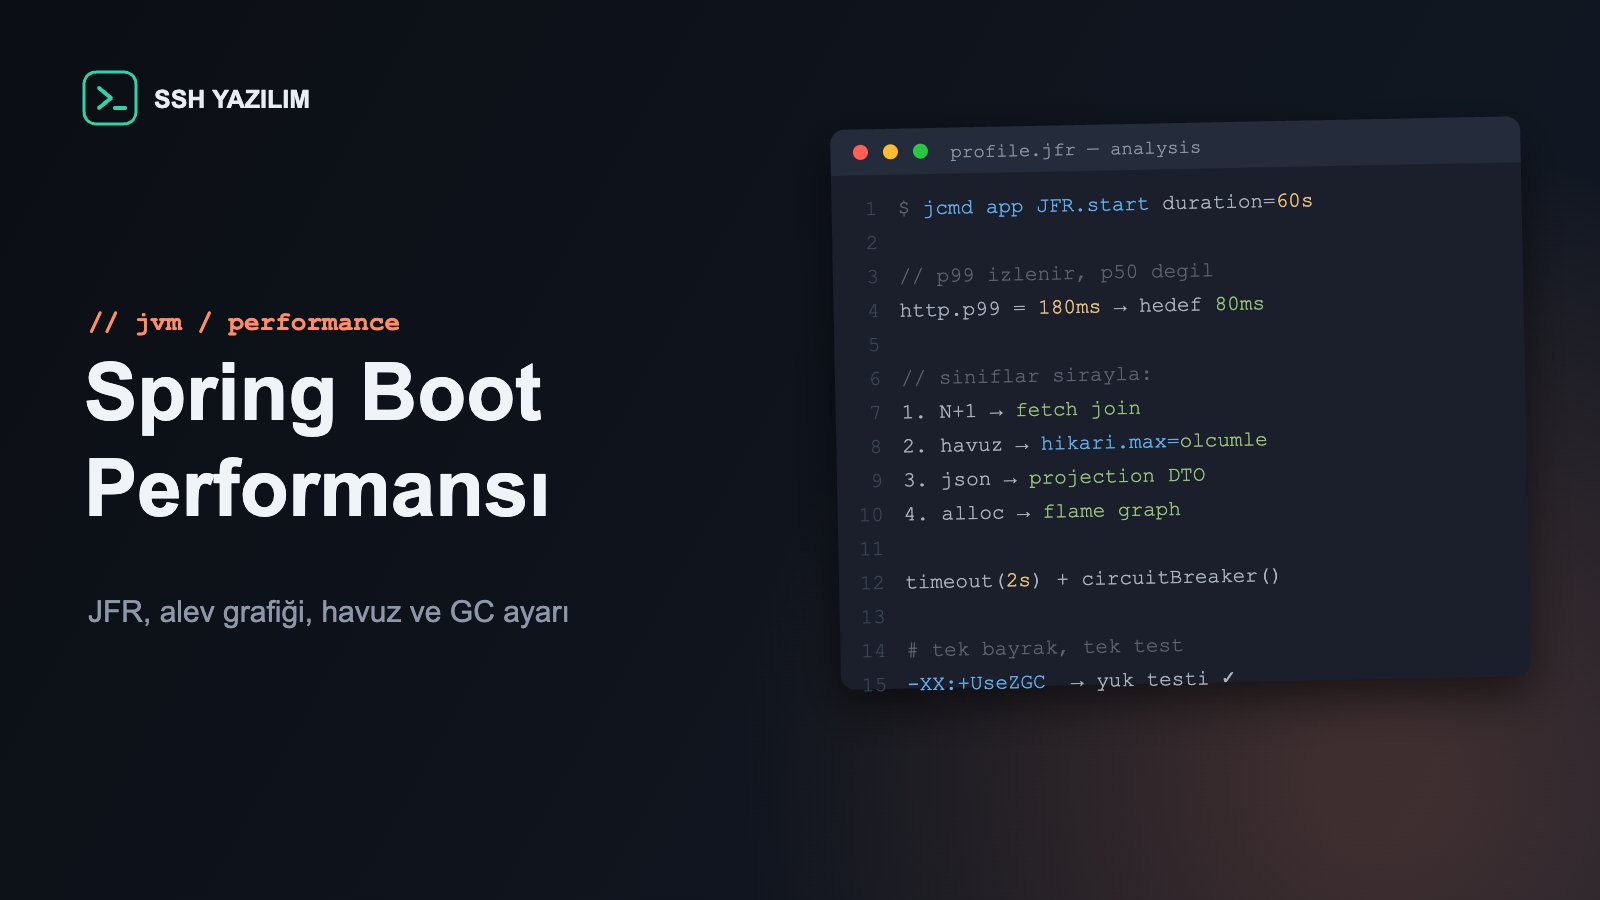
Task: Click flame graph on line 10
Action: point(1112,511)
